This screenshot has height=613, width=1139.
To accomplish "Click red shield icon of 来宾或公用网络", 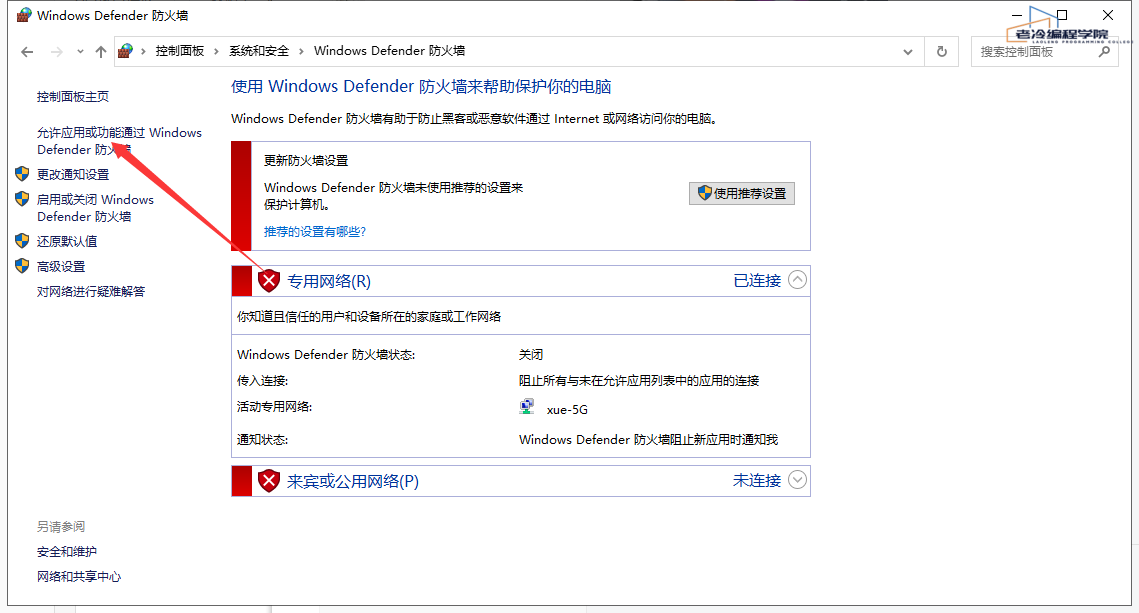I will 269,481.
